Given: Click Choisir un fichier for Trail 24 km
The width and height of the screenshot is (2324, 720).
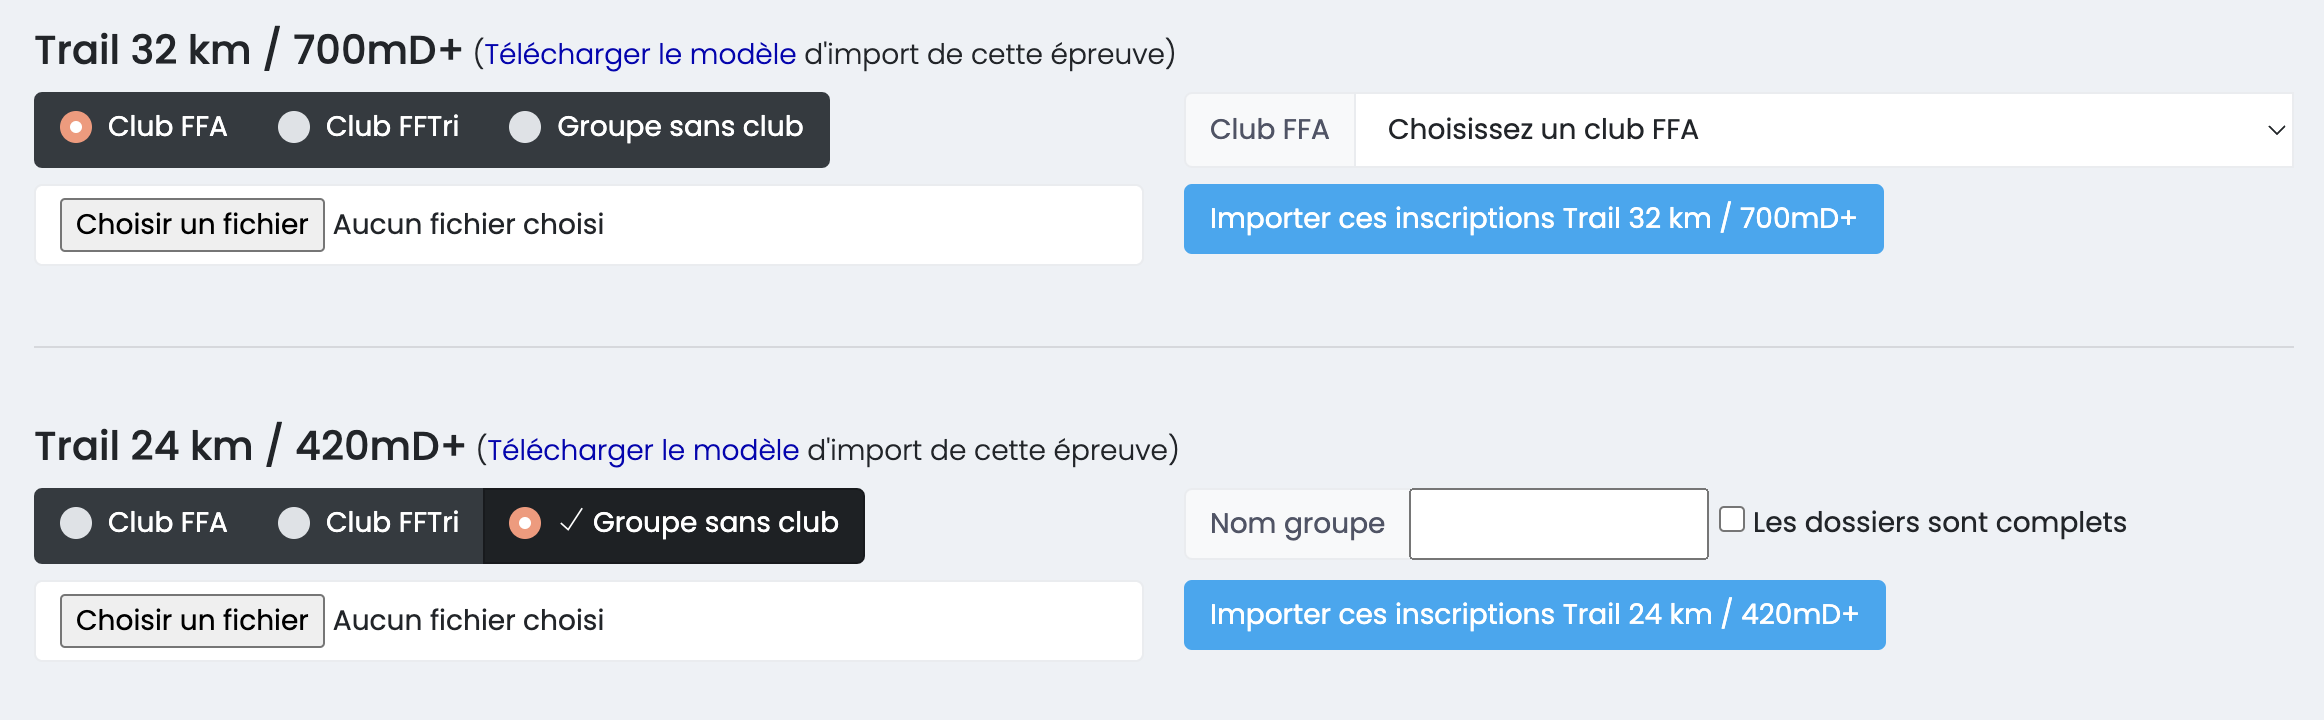Looking at the screenshot, I should (x=192, y=621).
